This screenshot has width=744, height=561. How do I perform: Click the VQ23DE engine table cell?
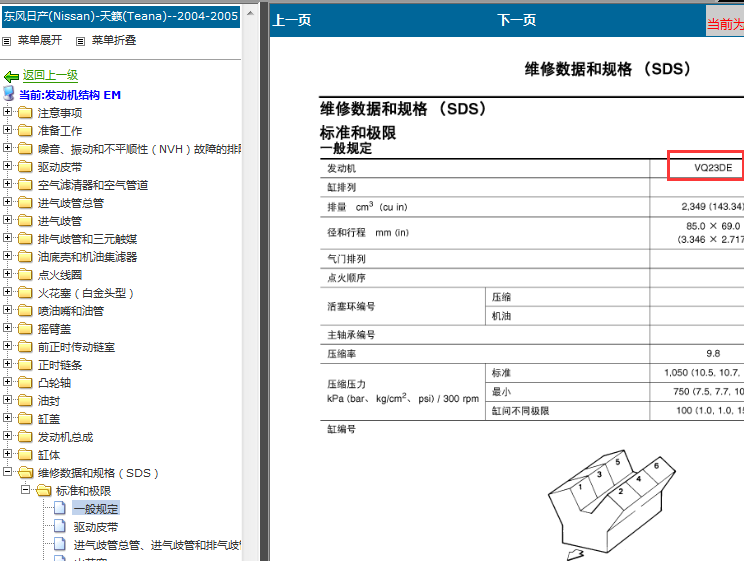pos(706,168)
